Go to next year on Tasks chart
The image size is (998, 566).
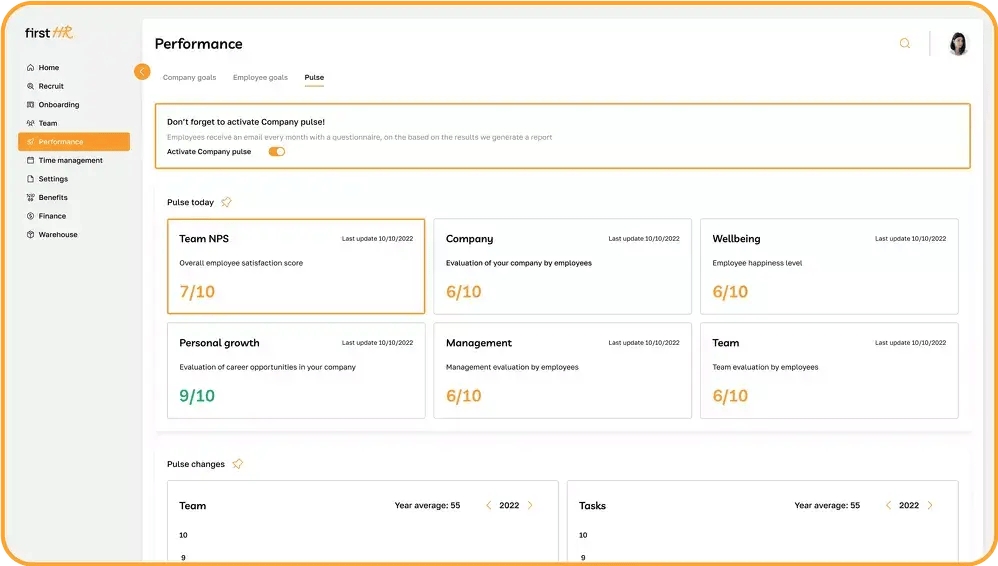(930, 506)
